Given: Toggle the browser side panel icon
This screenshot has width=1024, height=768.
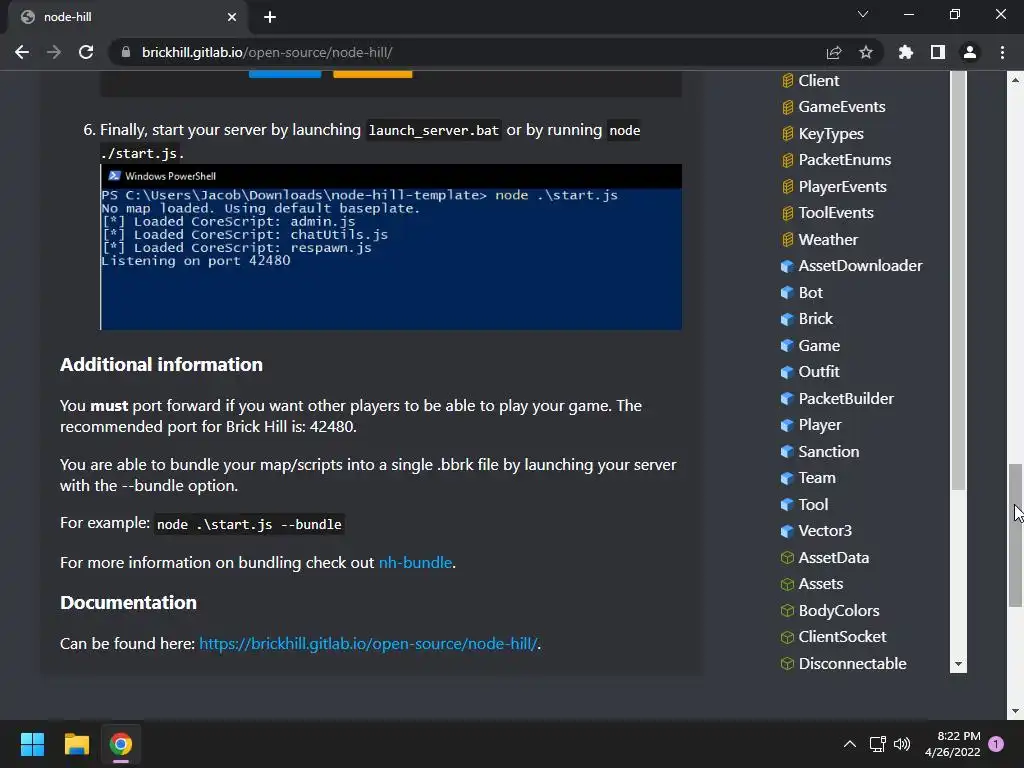Looking at the screenshot, I should [x=938, y=52].
